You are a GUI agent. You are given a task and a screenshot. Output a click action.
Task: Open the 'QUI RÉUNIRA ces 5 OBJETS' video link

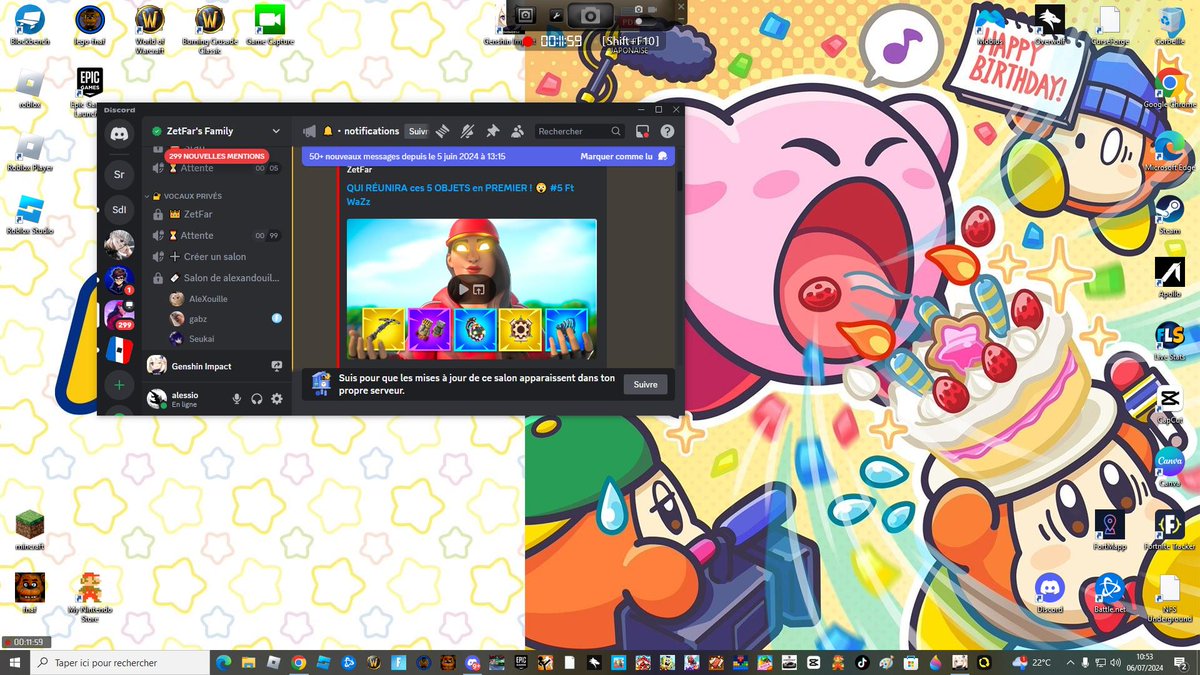pyautogui.click(x=460, y=194)
